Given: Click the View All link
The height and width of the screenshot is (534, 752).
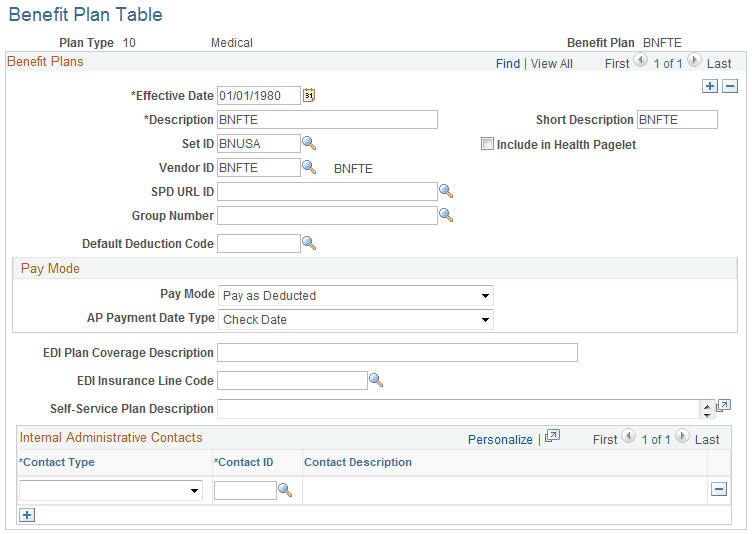Looking at the screenshot, I should coord(552,64).
